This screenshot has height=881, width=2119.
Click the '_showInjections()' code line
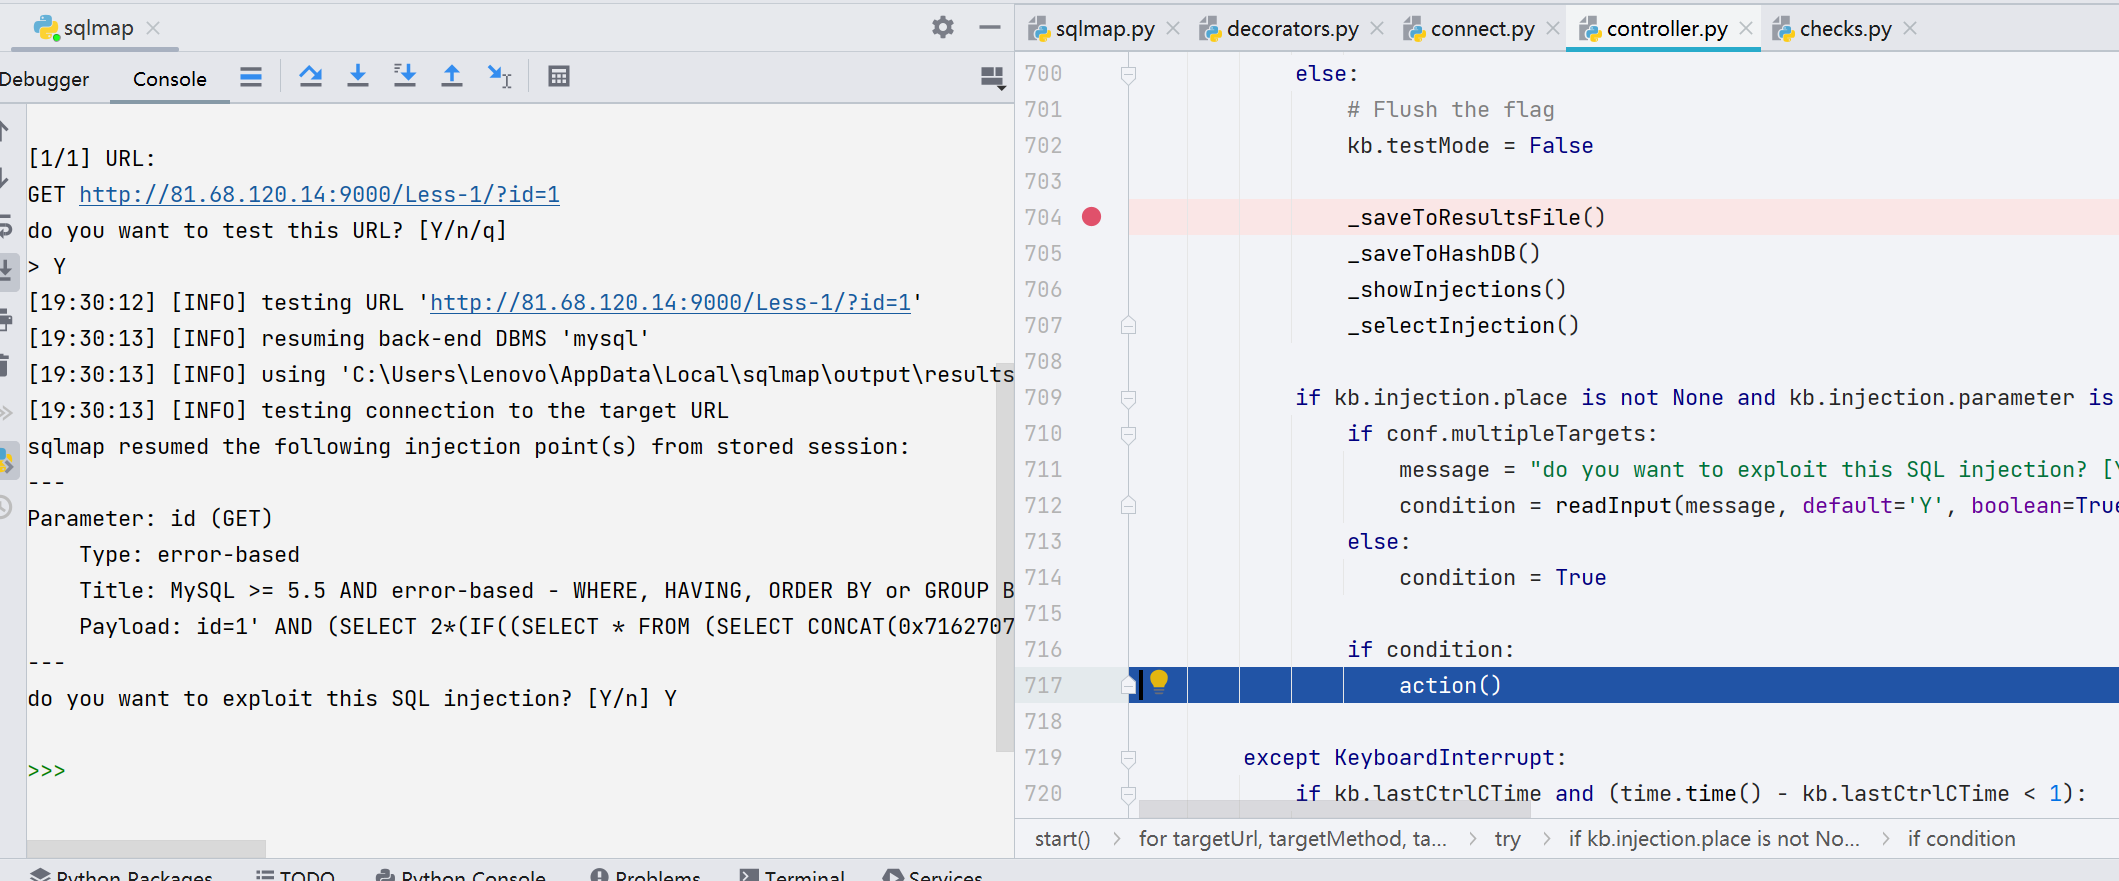pos(1456,290)
